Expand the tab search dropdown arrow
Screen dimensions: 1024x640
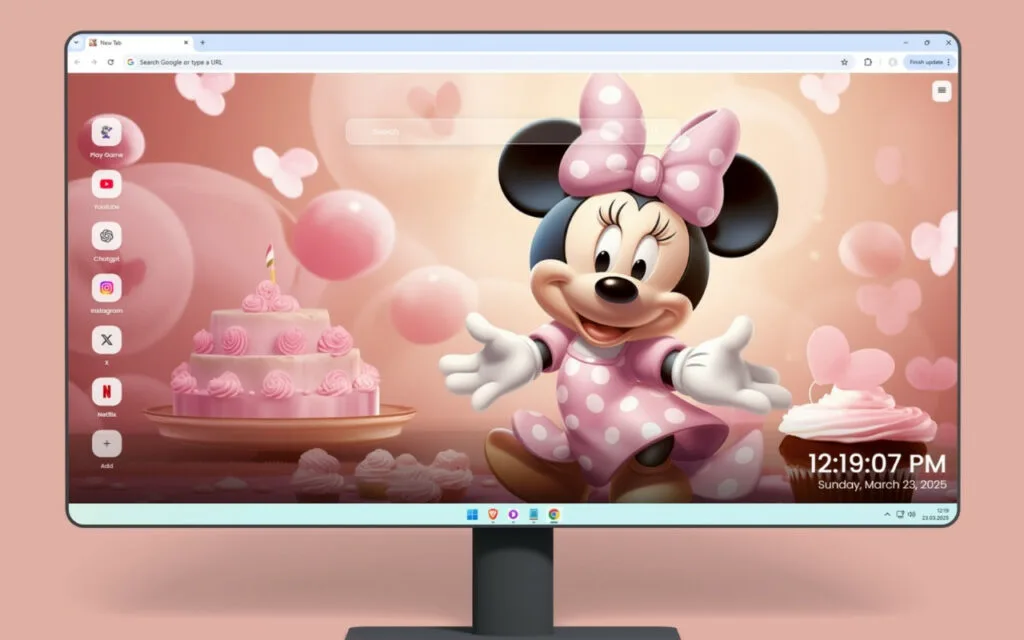pos(76,42)
